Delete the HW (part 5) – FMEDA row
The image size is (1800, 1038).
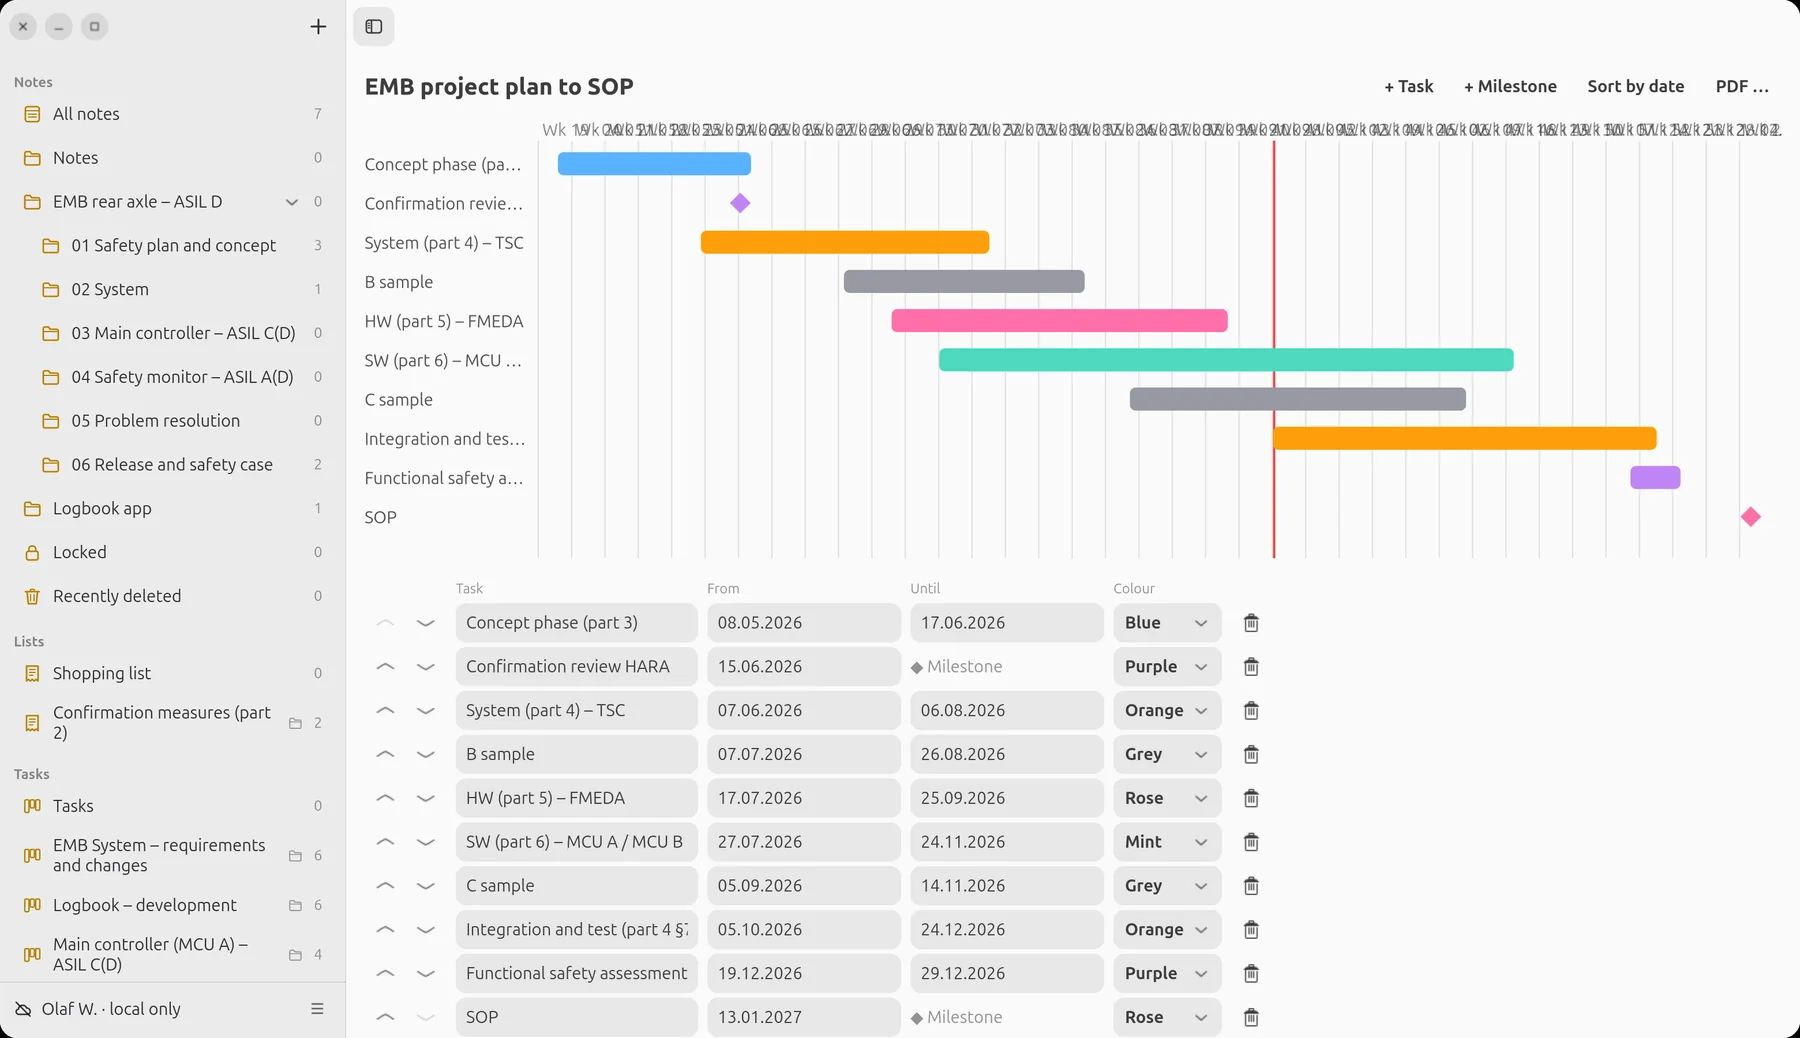click(1251, 798)
